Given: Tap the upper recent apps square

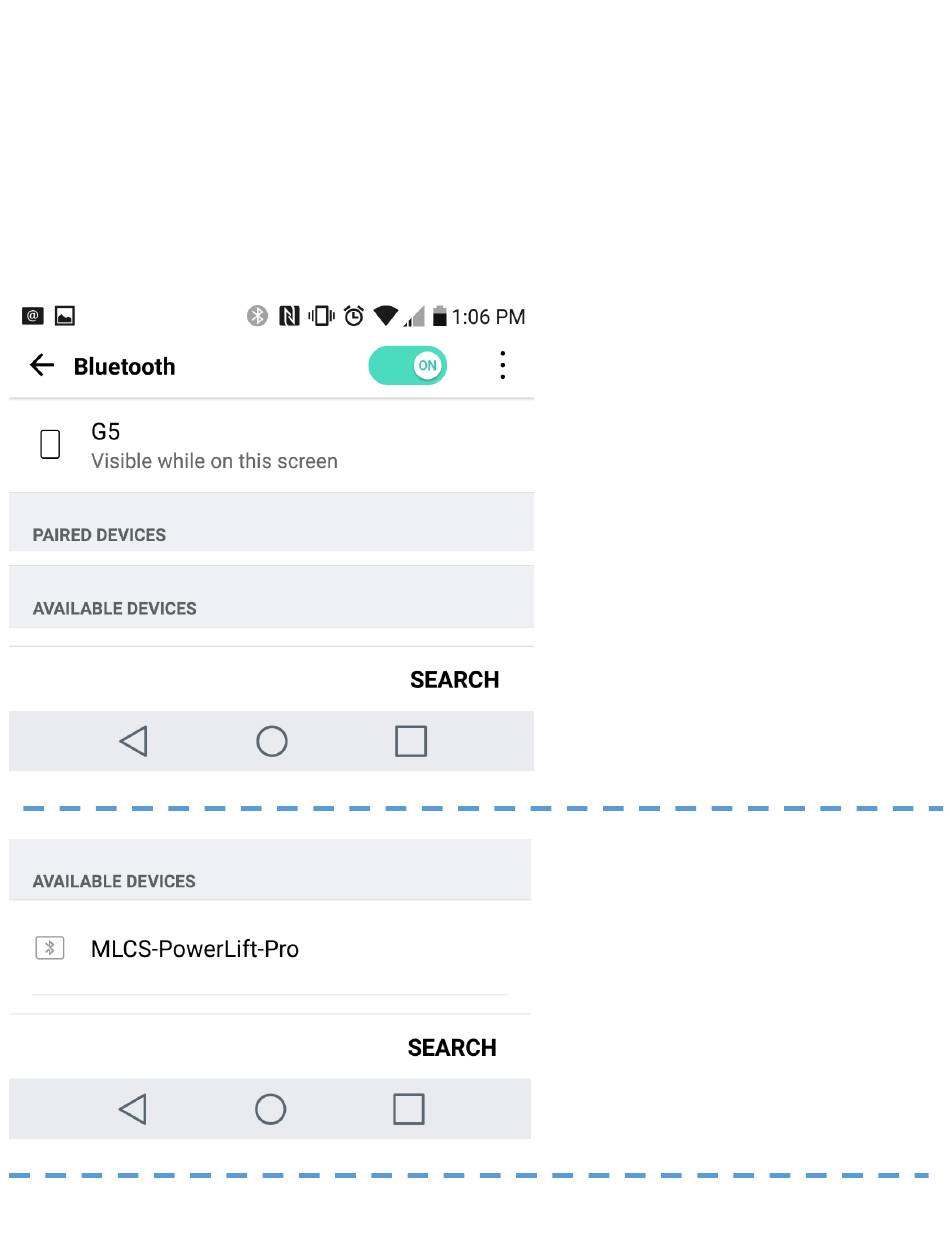Looking at the screenshot, I should pos(411,741).
